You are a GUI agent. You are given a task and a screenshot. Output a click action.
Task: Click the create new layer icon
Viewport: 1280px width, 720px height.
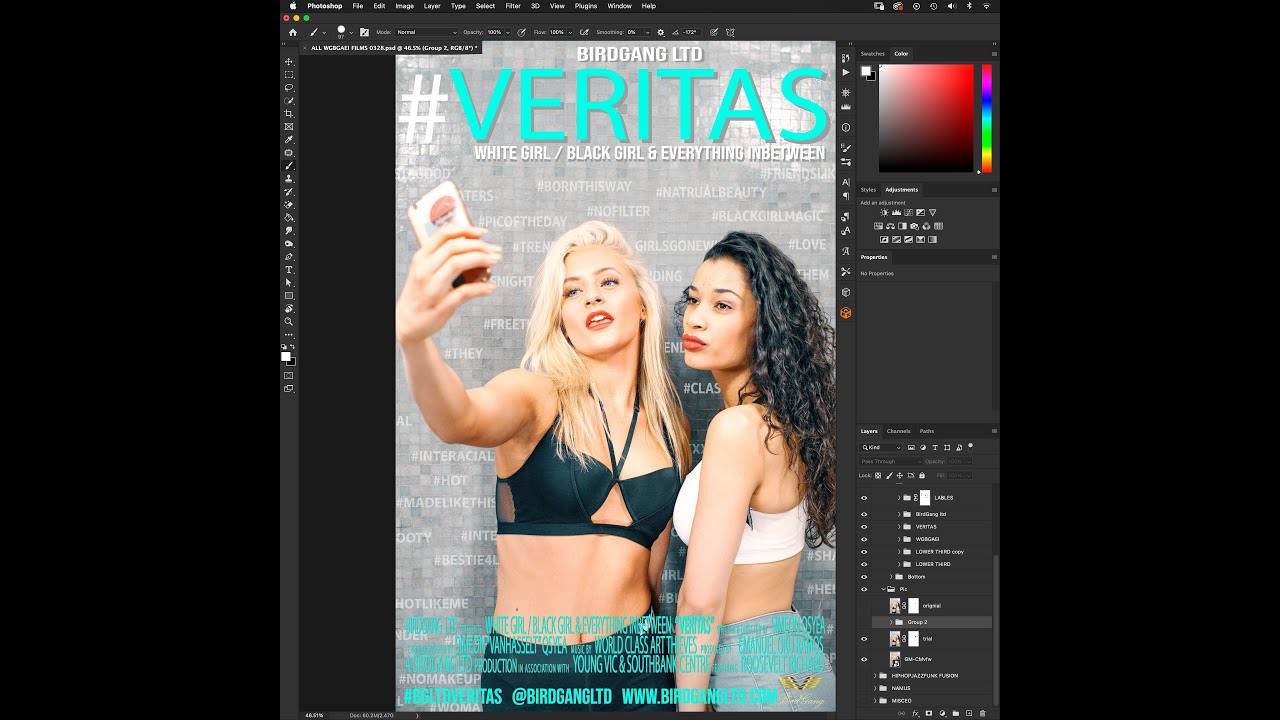point(969,713)
